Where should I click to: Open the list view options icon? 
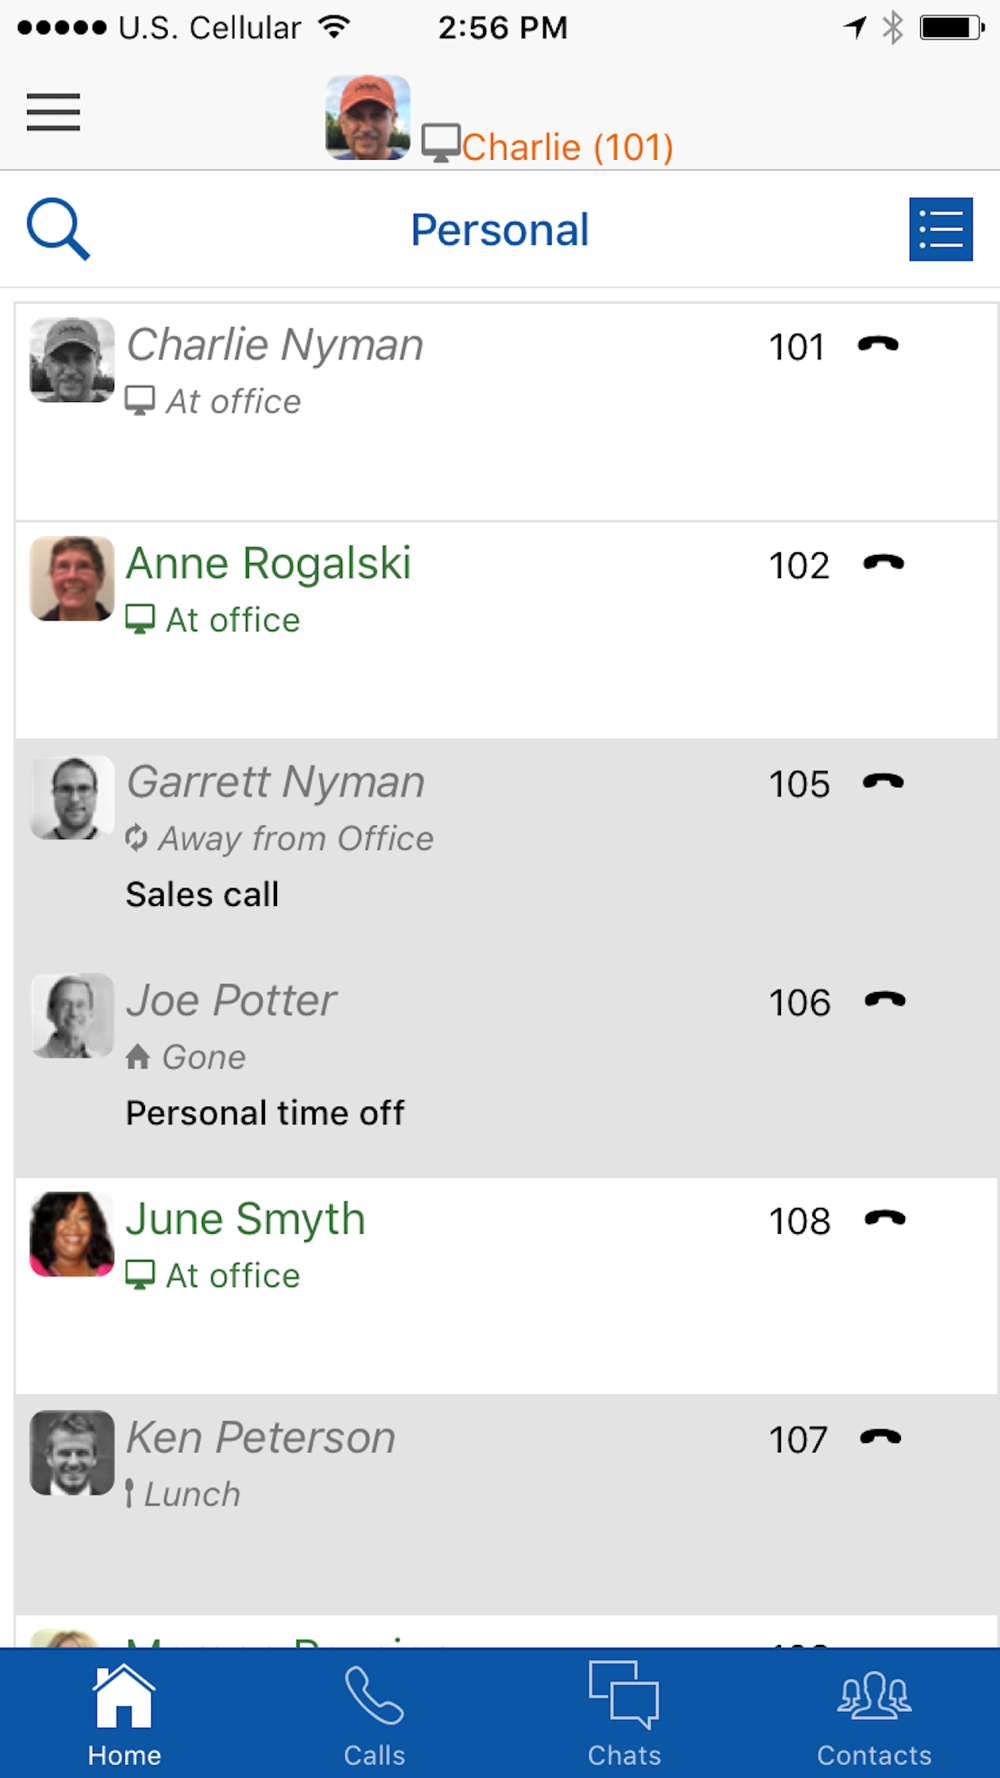click(940, 229)
